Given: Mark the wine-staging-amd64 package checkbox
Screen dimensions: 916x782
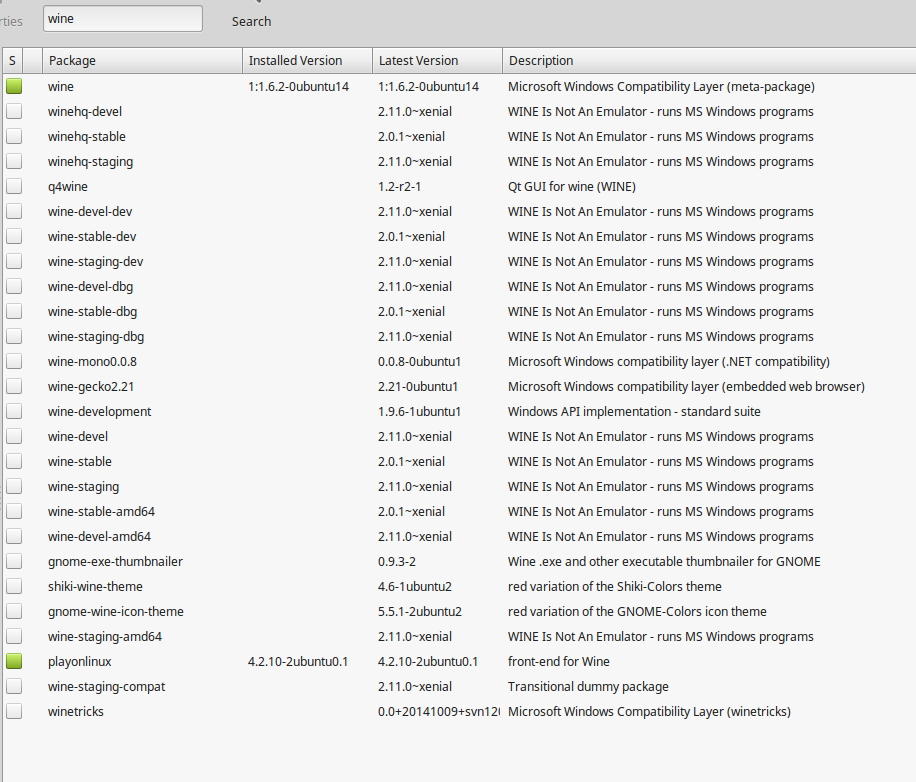Looking at the screenshot, I should pyautogui.click(x=14, y=637).
